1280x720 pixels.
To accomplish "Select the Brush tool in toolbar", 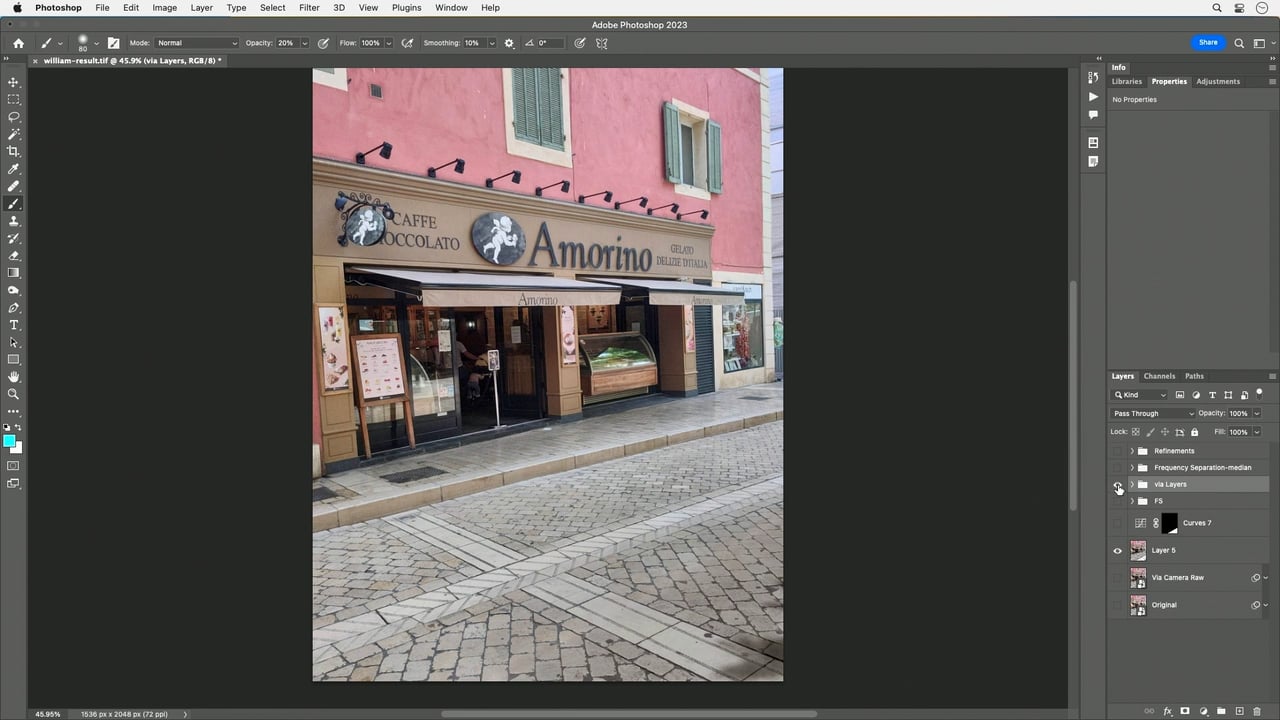I will click(x=14, y=204).
